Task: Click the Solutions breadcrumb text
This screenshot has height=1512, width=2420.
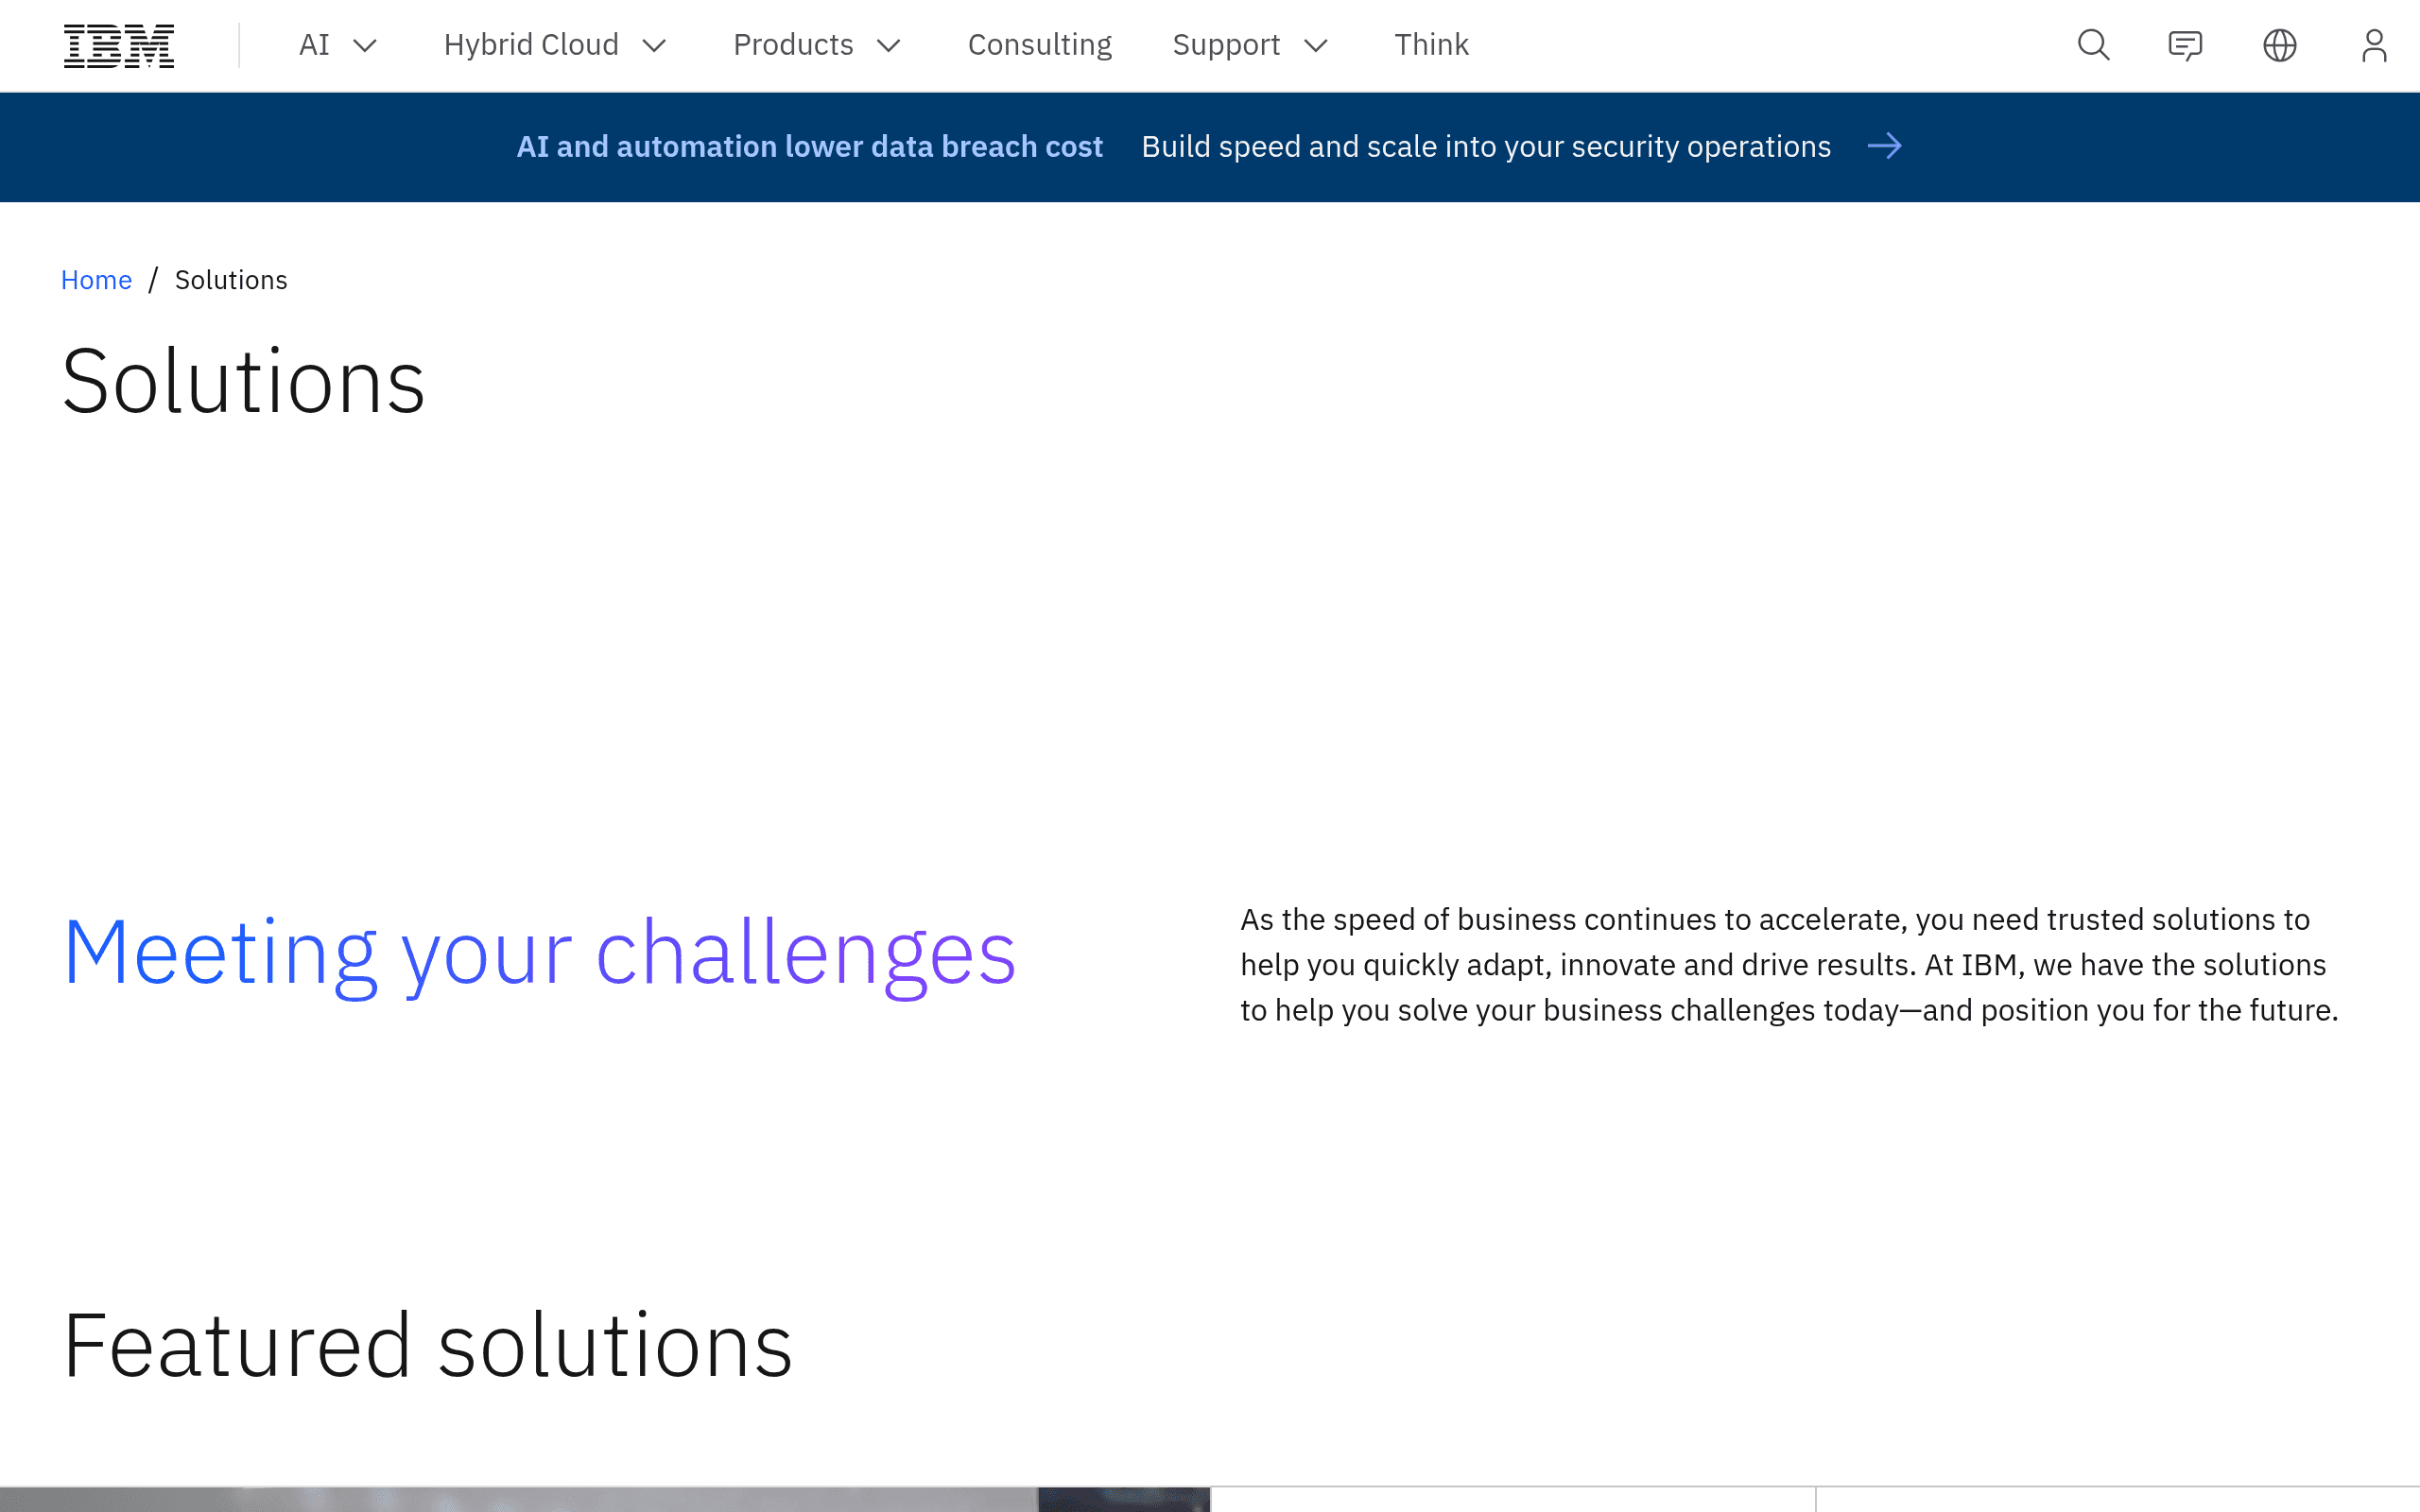Action: (x=231, y=280)
